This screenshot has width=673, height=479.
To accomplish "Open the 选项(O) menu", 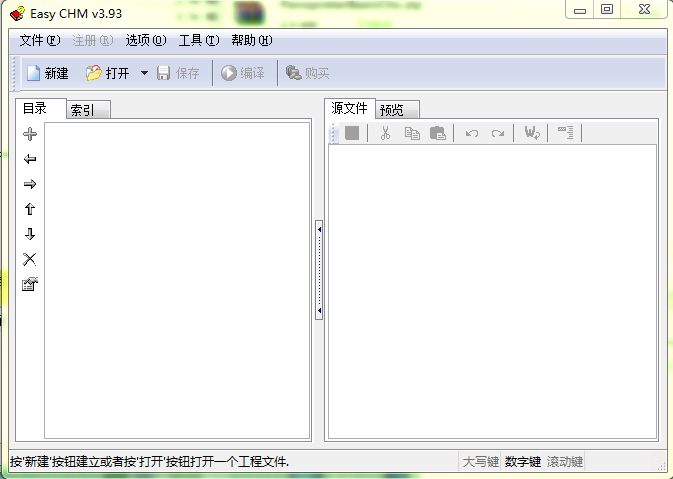I will point(146,40).
